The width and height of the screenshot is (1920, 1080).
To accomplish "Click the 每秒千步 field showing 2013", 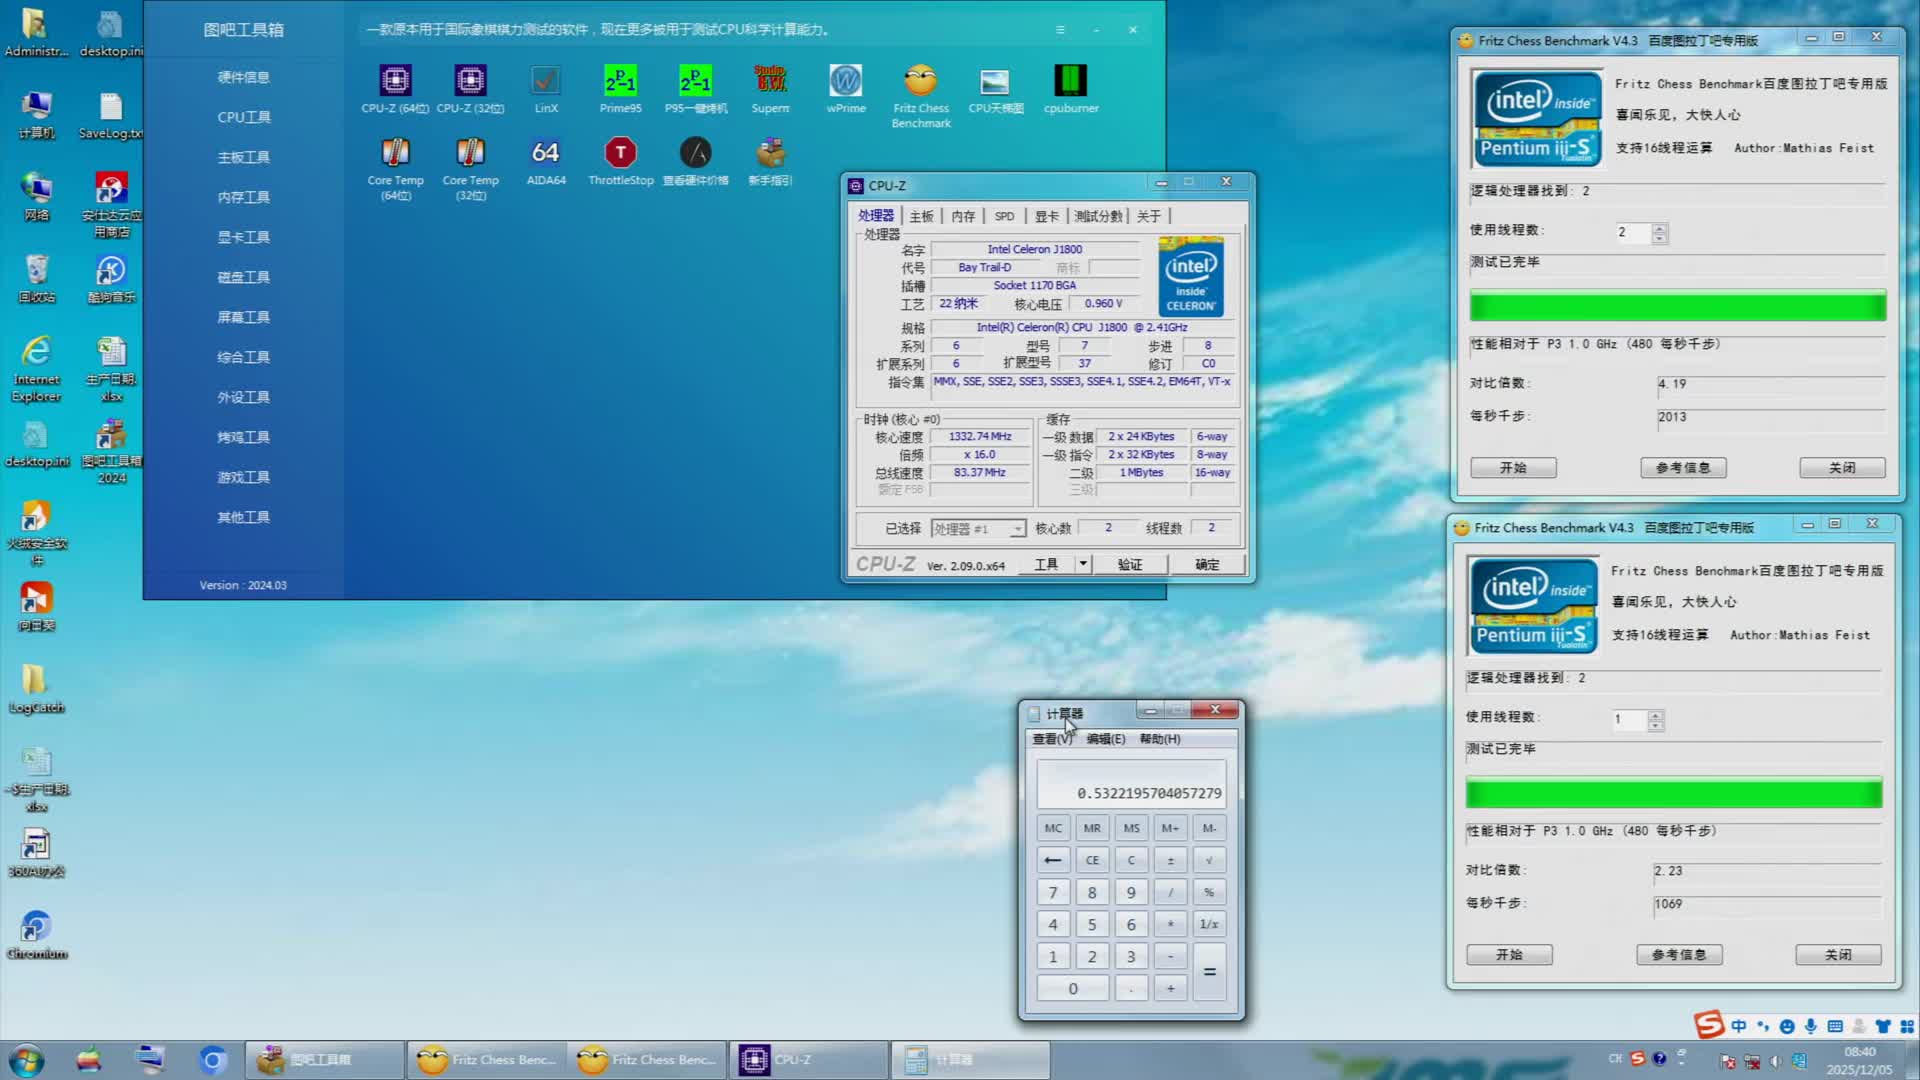I will 1770,417.
